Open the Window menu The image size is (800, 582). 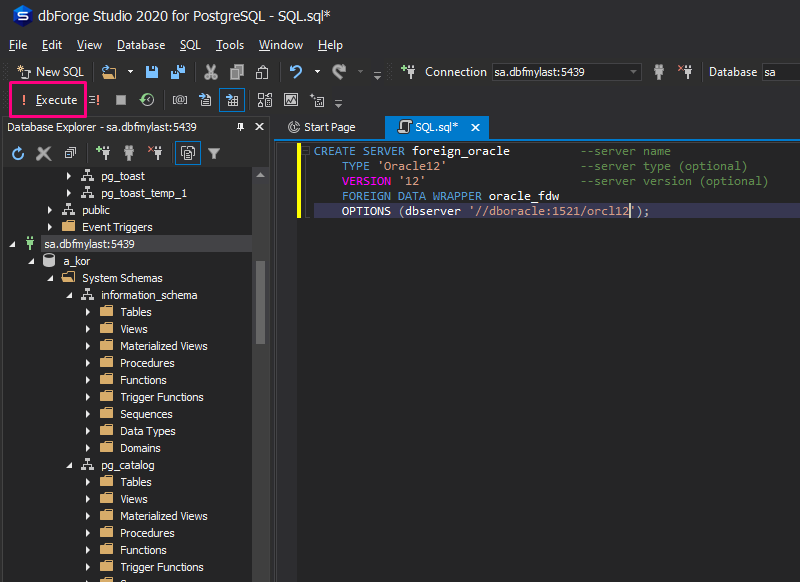coord(281,45)
